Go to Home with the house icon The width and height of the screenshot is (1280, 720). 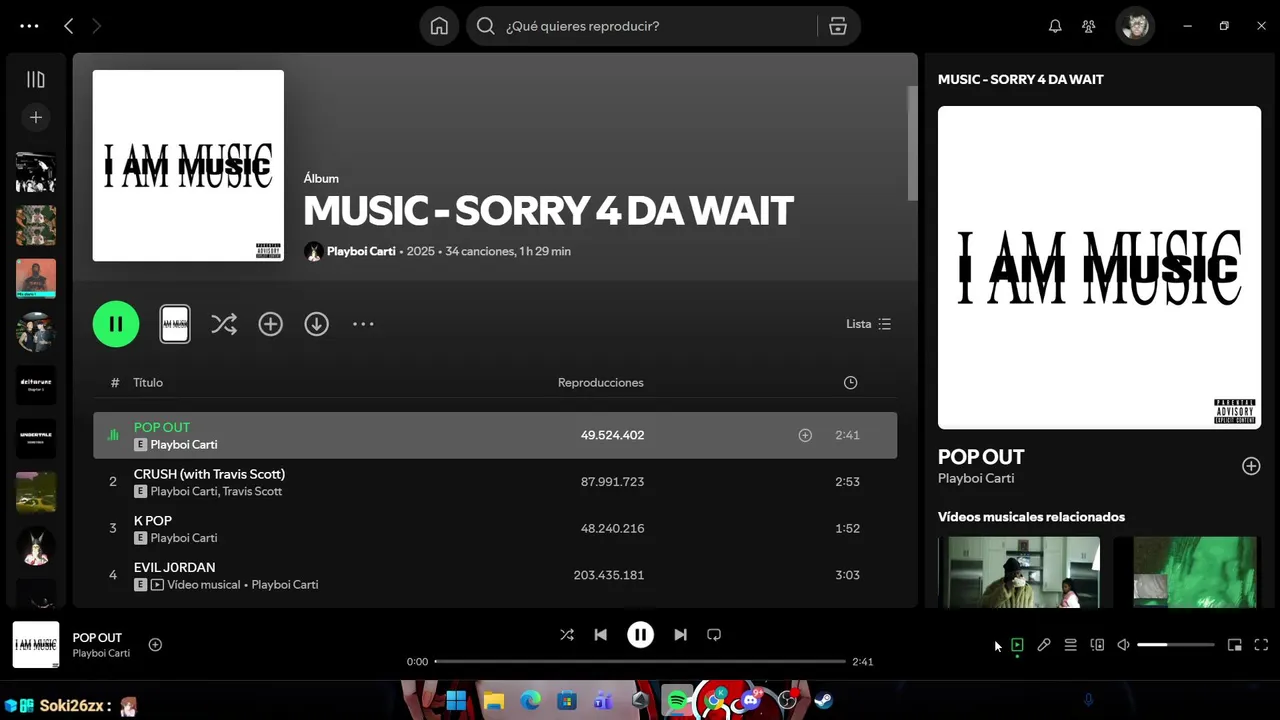tap(439, 26)
